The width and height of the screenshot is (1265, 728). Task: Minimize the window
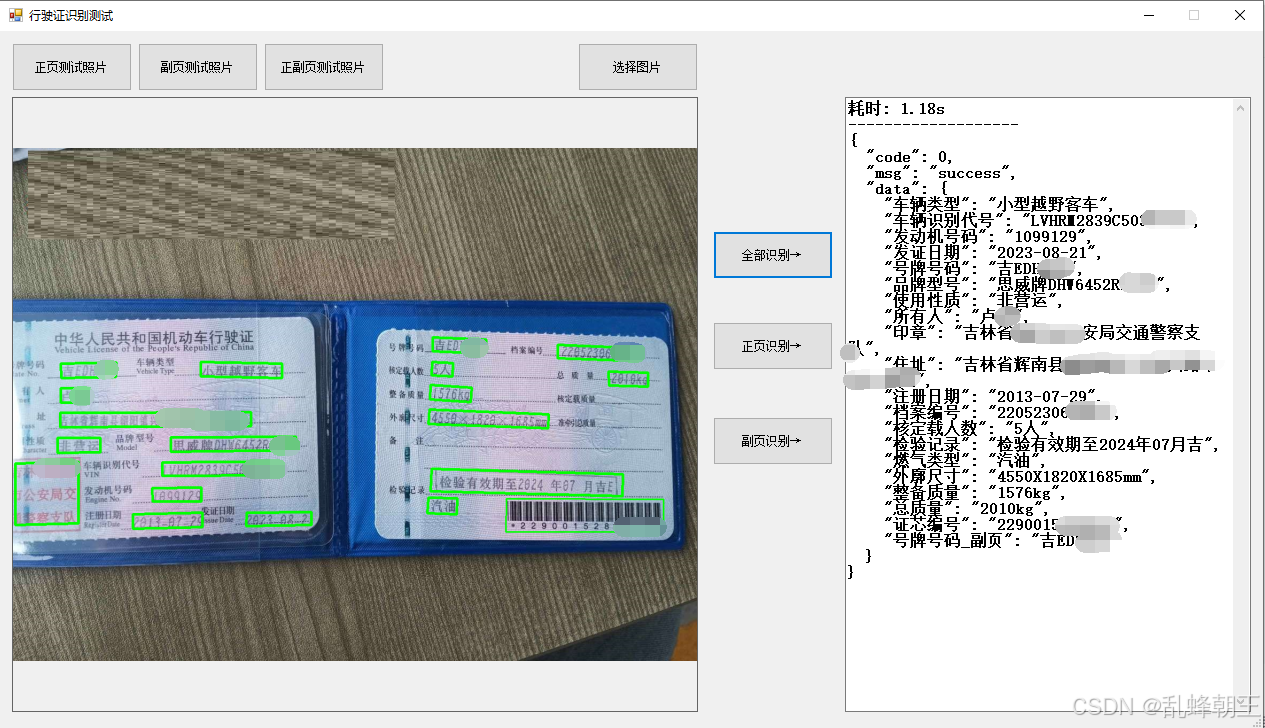pos(1147,15)
